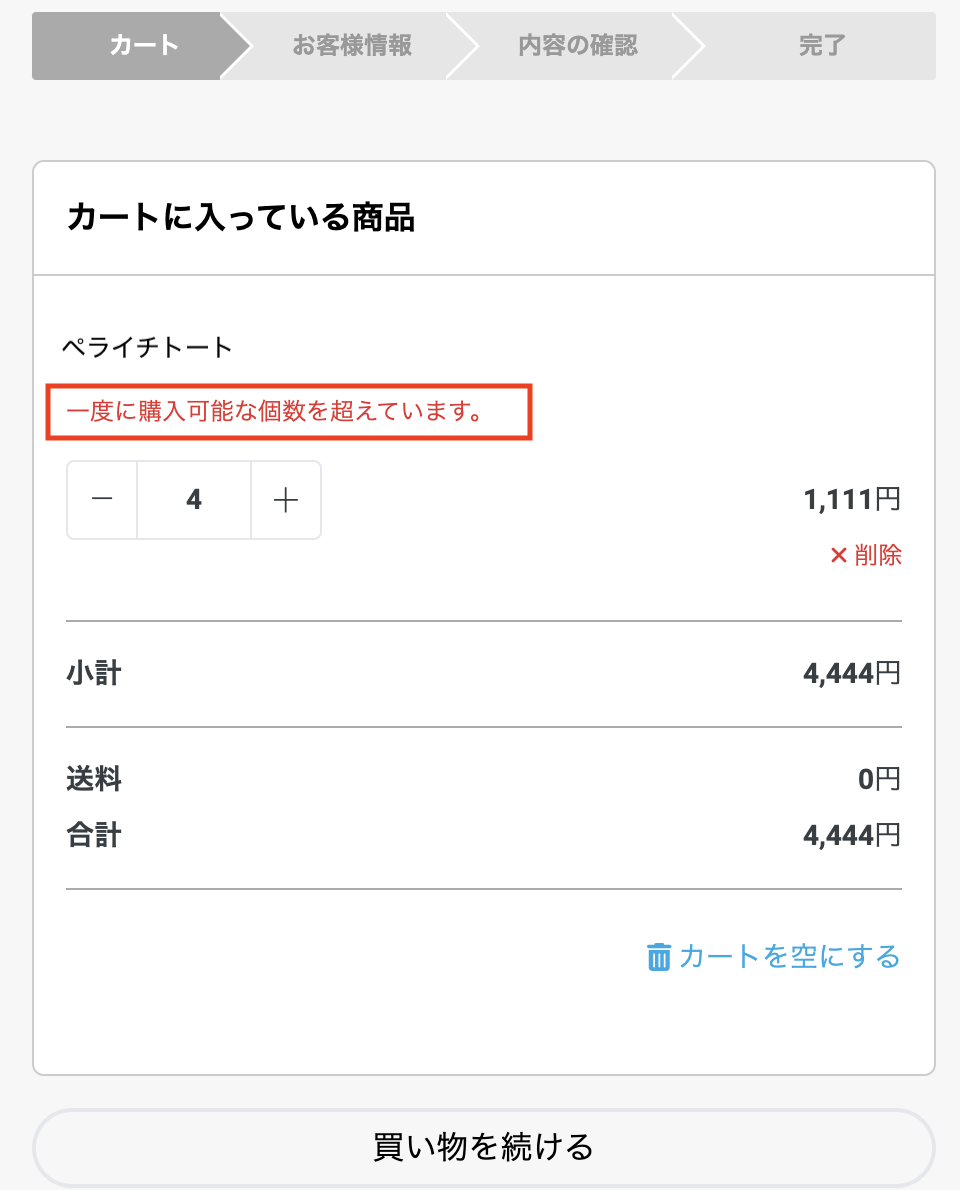Select the 完了 step

pyautogui.click(x=822, y=46)
